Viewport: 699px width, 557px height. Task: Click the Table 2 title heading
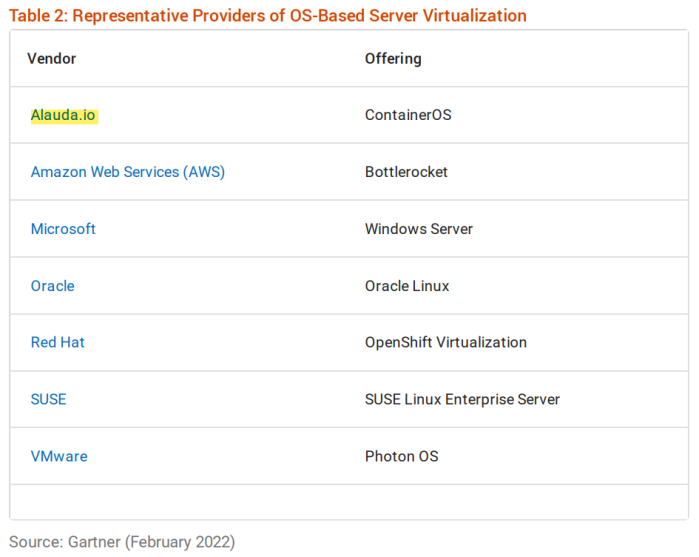(x=268, y=15)
